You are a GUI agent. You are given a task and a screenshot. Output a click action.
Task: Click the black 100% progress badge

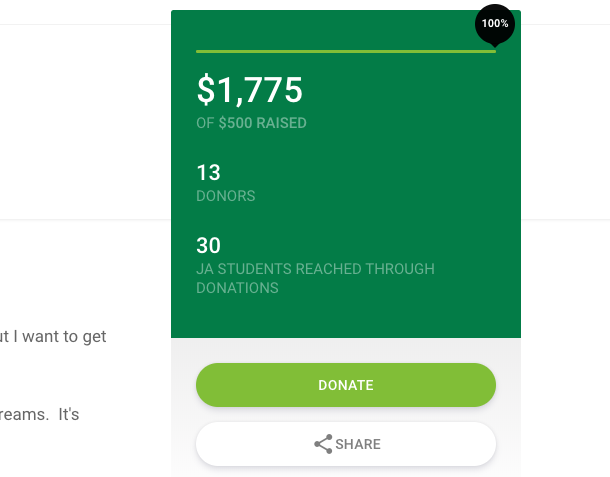tap(495, 24)
